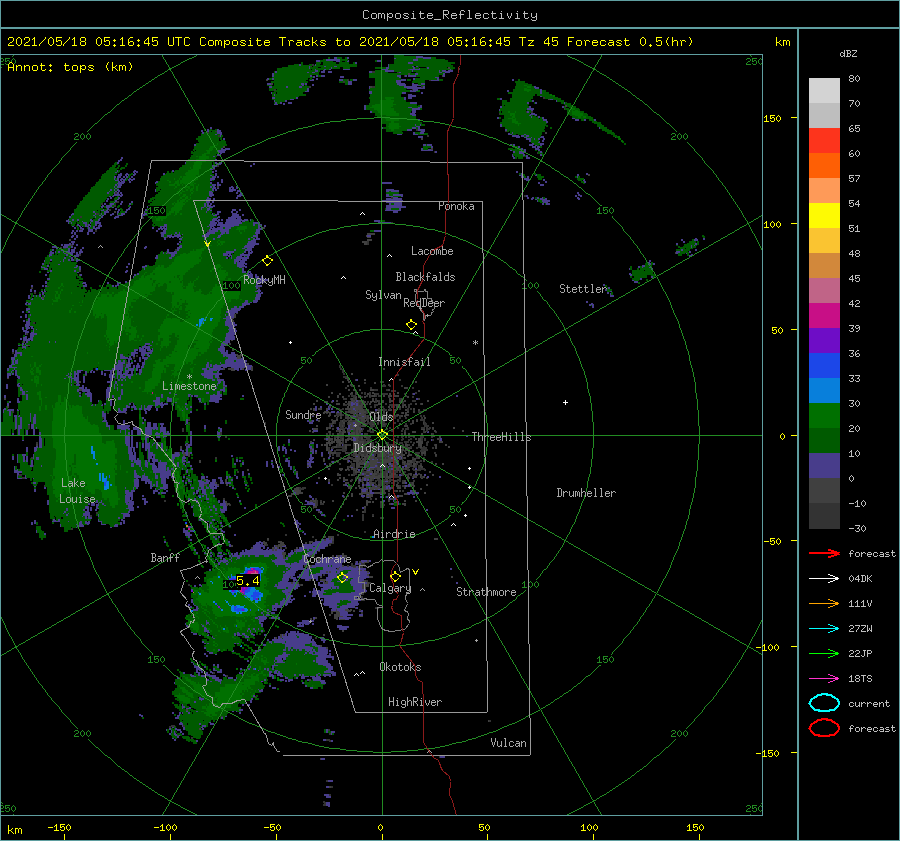Select the orange 111V arrow legend icon
The height and width of the screenshot is (841, 900).
click(x=824, y=603)
